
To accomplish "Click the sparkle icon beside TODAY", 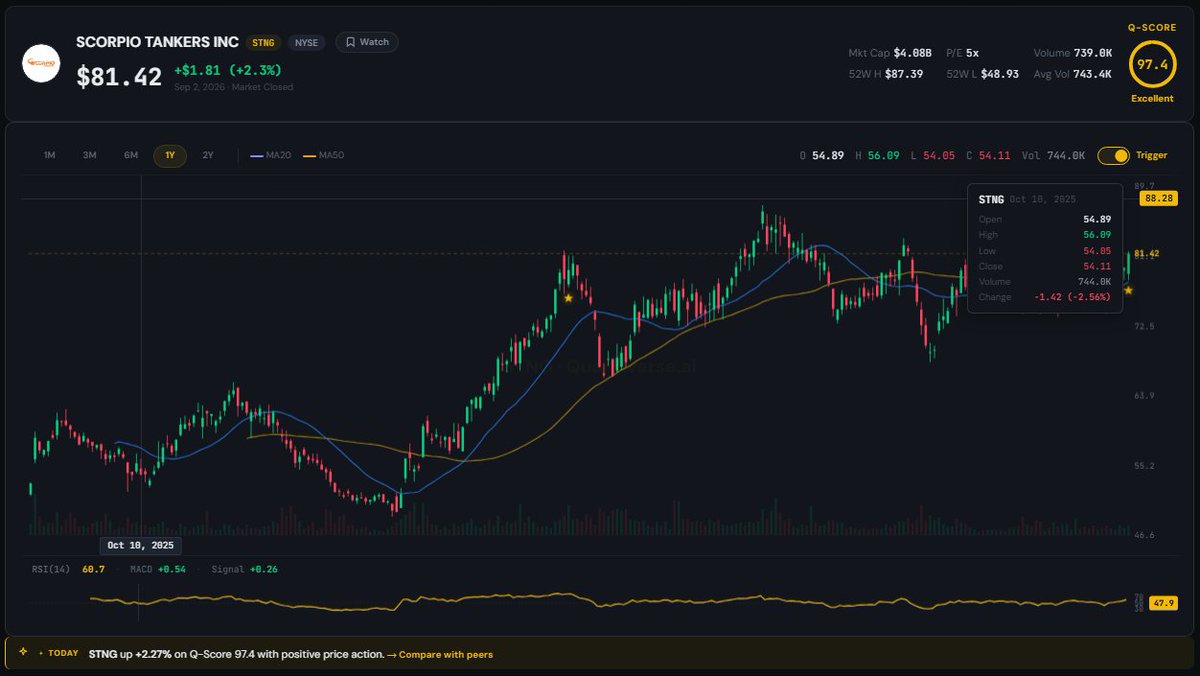I will (x=23, y=651).
